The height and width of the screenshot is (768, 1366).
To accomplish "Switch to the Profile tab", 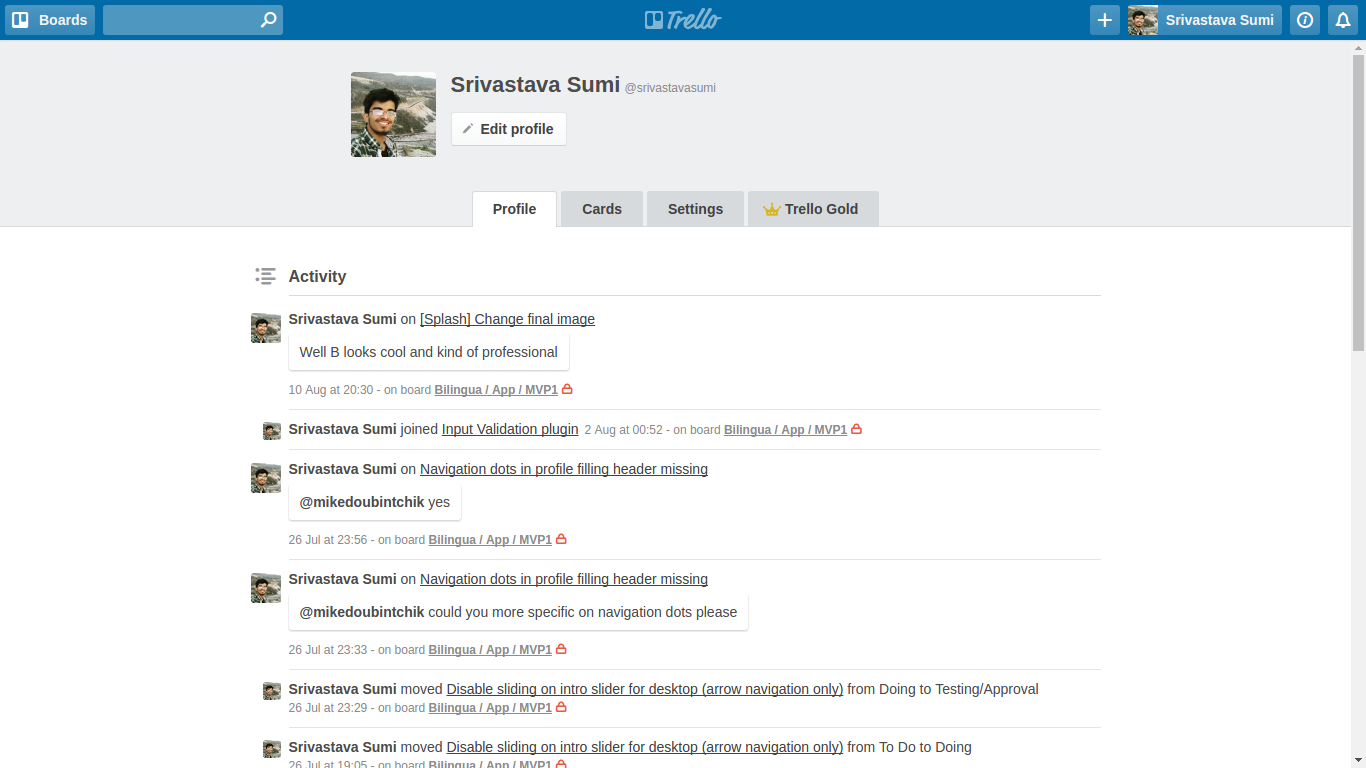I will [514, 209].
